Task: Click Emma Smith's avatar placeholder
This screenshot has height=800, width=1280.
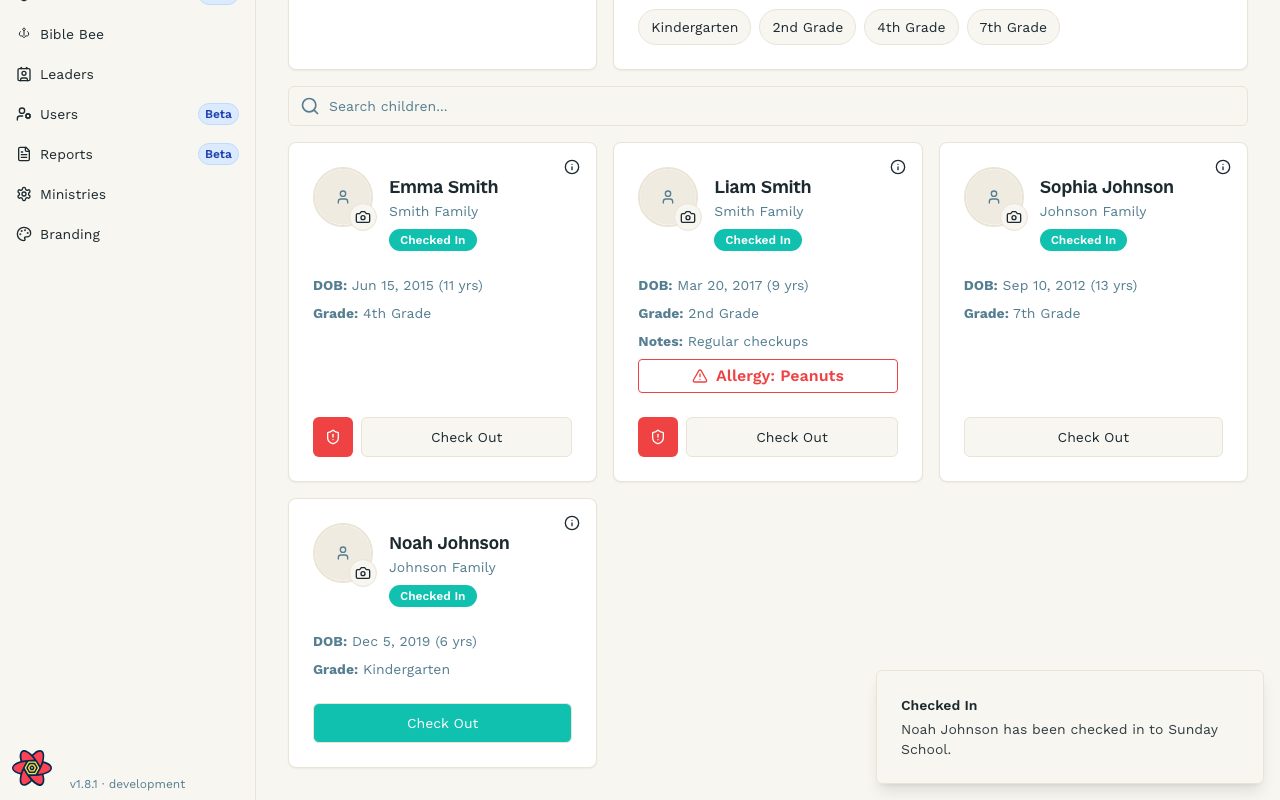Action: click(x=343, y=197)
